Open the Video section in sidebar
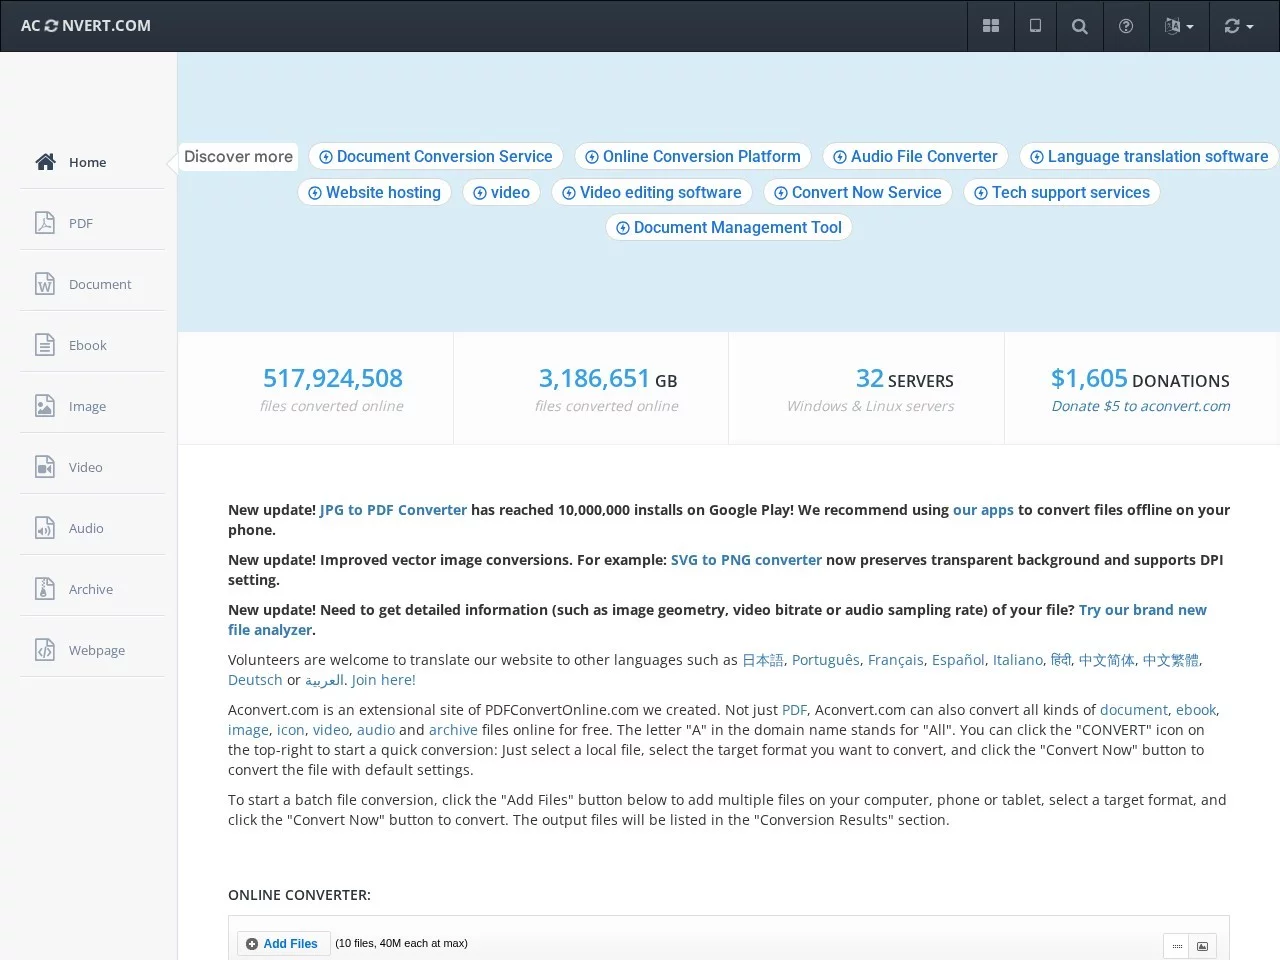Image resolution: width=1280 pixels, height=960 pixels. click(85, 467)
